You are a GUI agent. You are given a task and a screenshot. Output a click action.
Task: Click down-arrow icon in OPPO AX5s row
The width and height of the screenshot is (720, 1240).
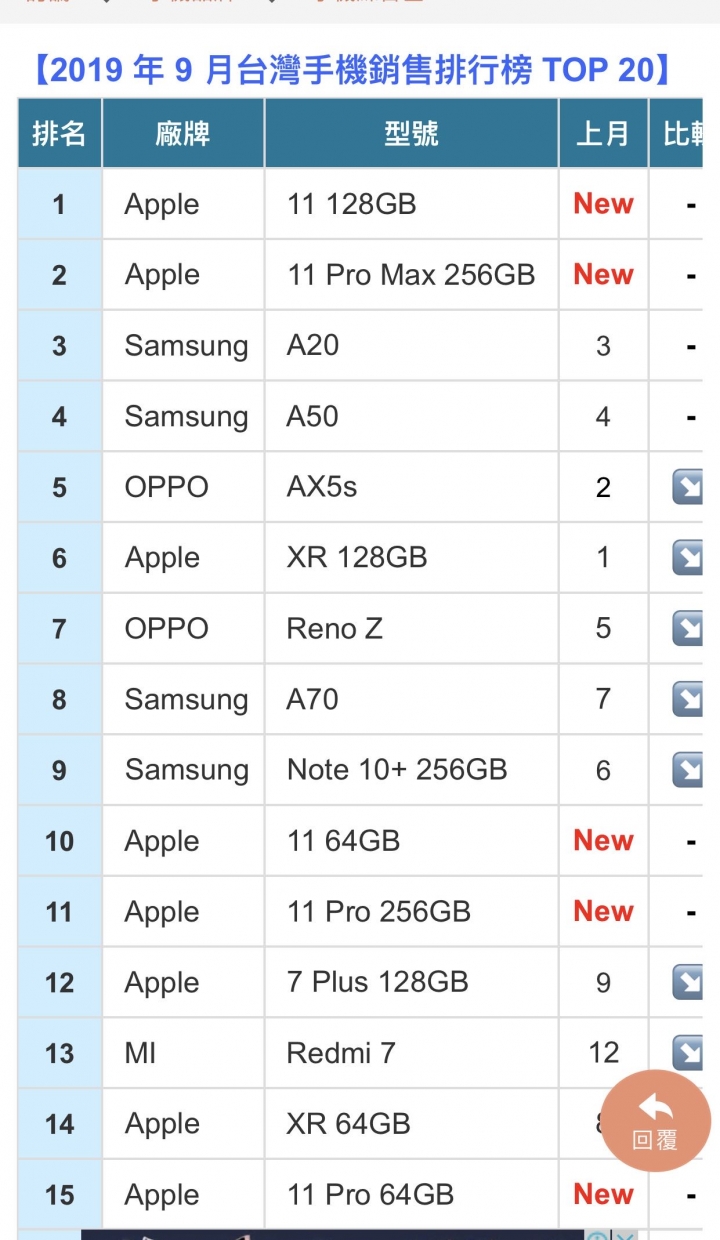point(688,487)
